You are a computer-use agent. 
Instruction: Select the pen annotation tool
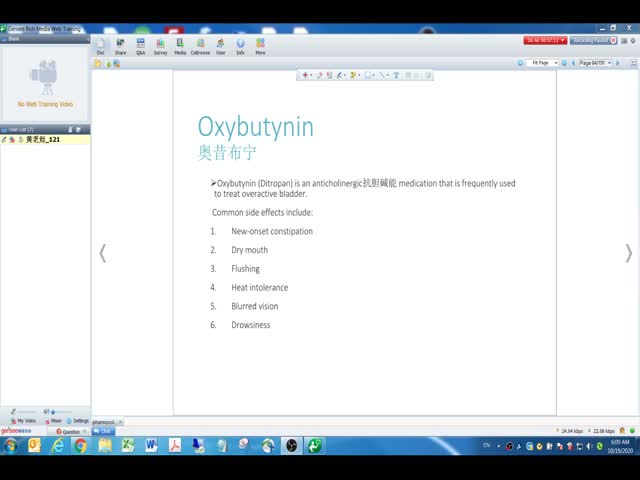(x=339, y=75)
